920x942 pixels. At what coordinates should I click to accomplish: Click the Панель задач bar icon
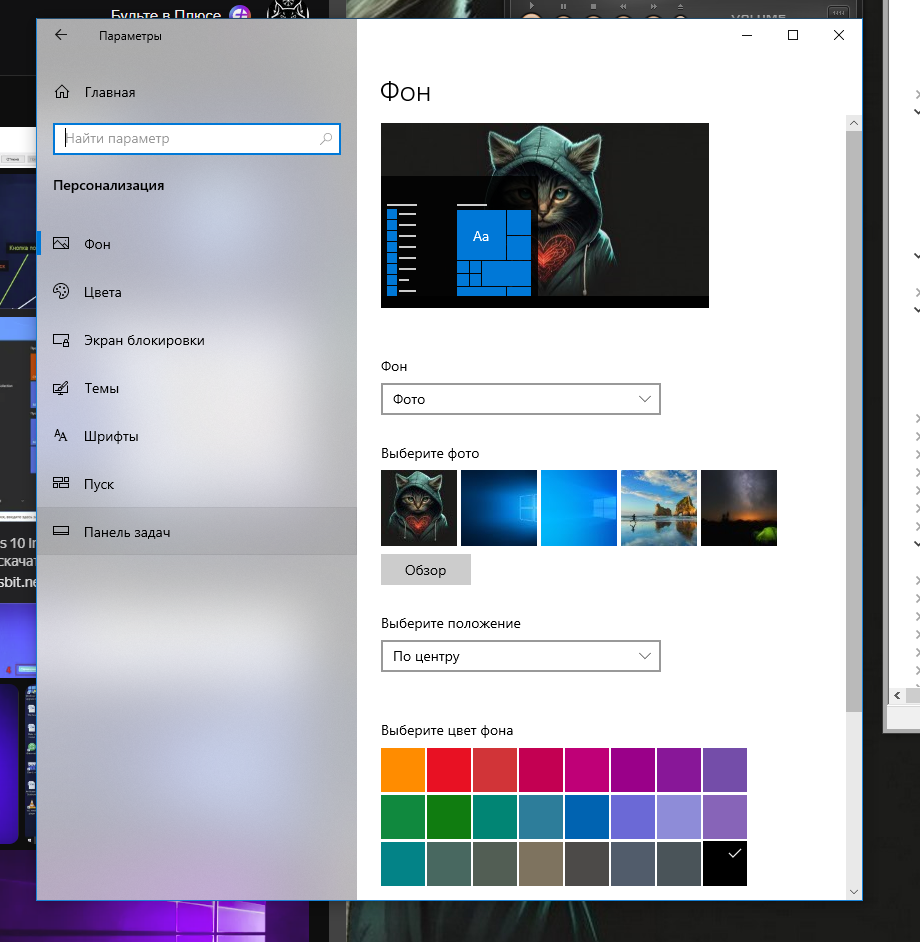tap(61, 531)
